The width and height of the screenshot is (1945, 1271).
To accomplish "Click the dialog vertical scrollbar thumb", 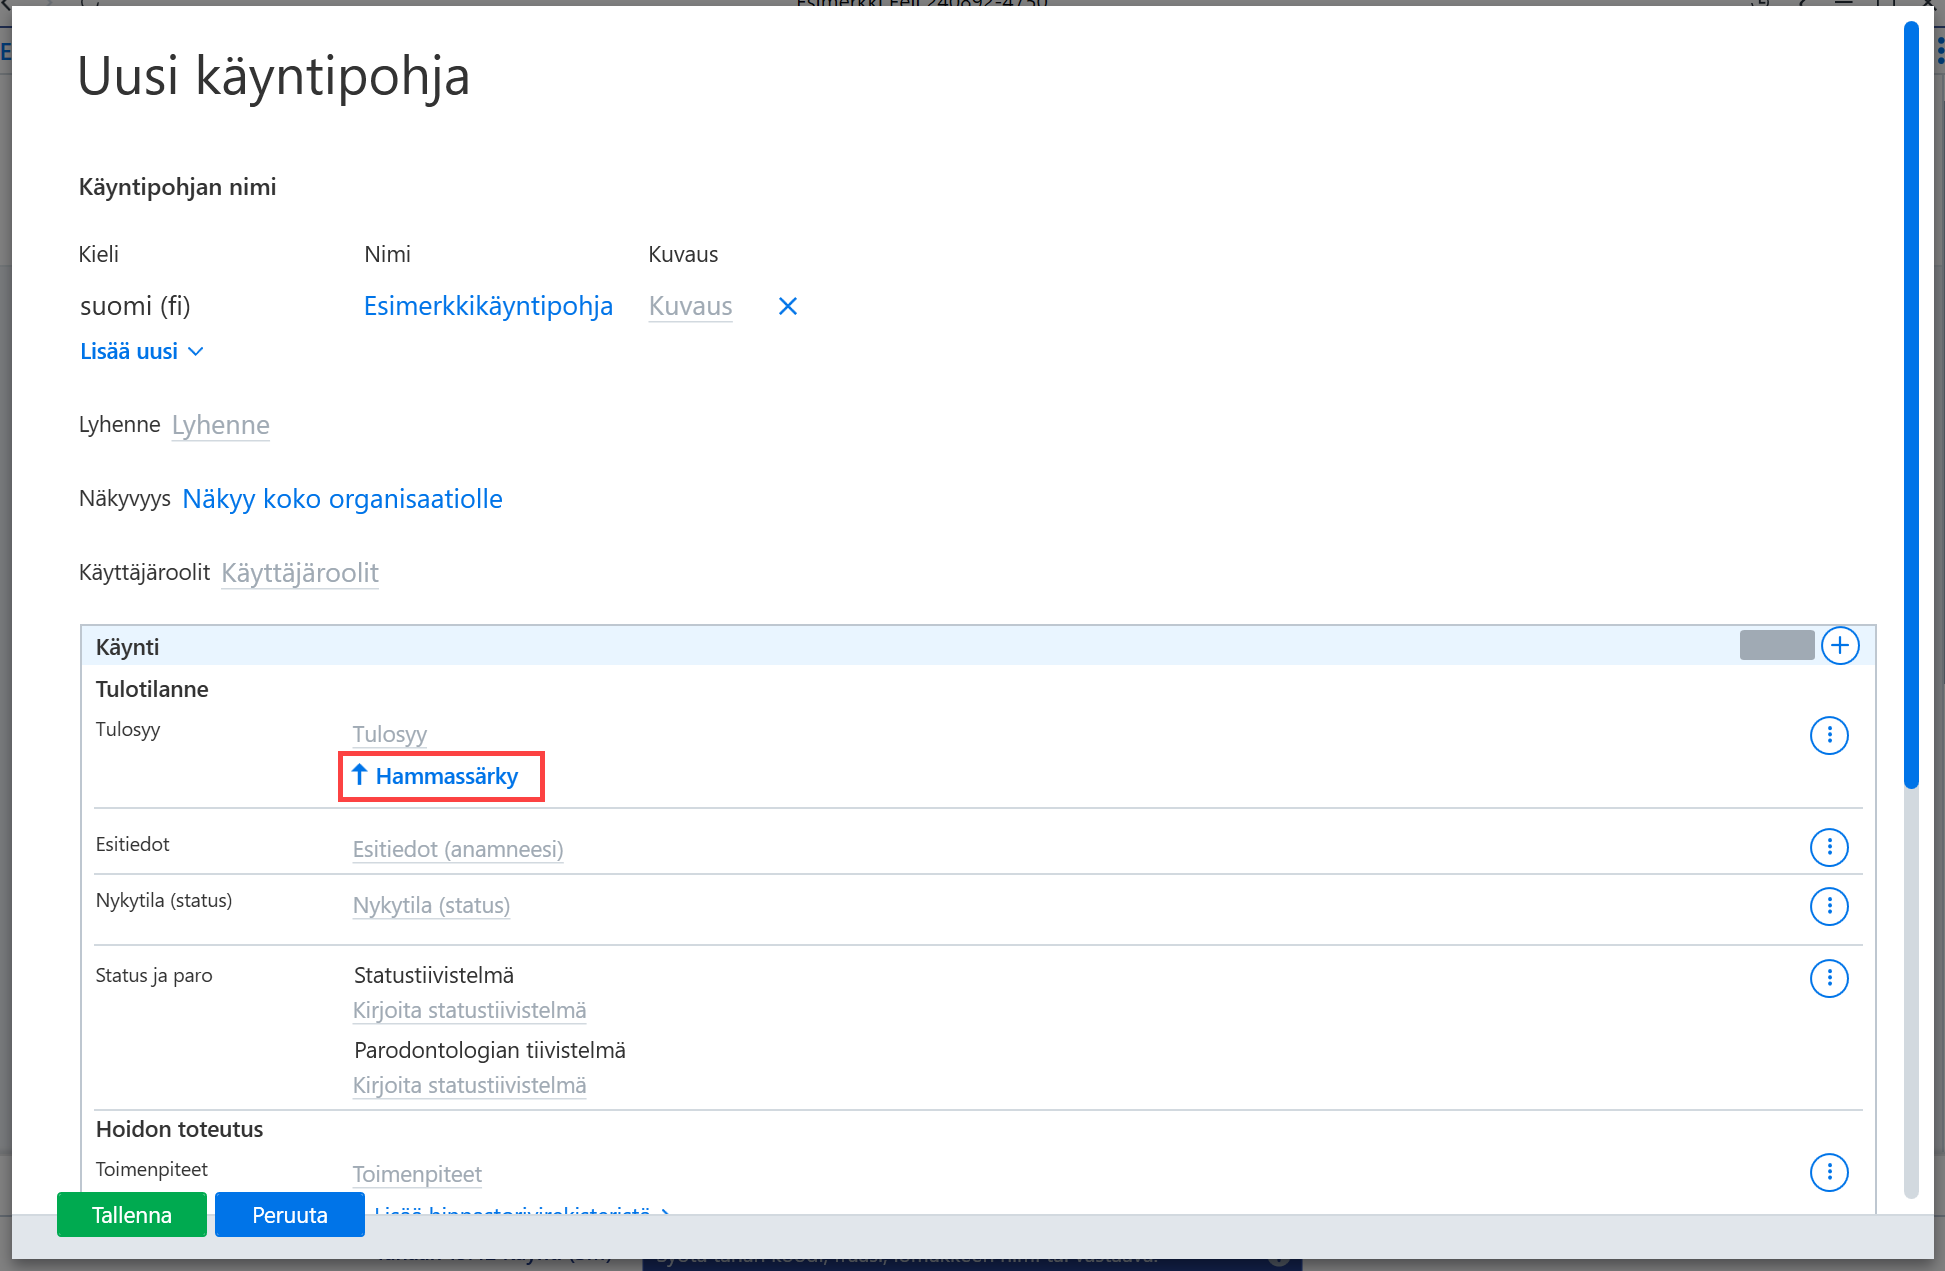I will pyautogui.click(x=1911, y=405).
